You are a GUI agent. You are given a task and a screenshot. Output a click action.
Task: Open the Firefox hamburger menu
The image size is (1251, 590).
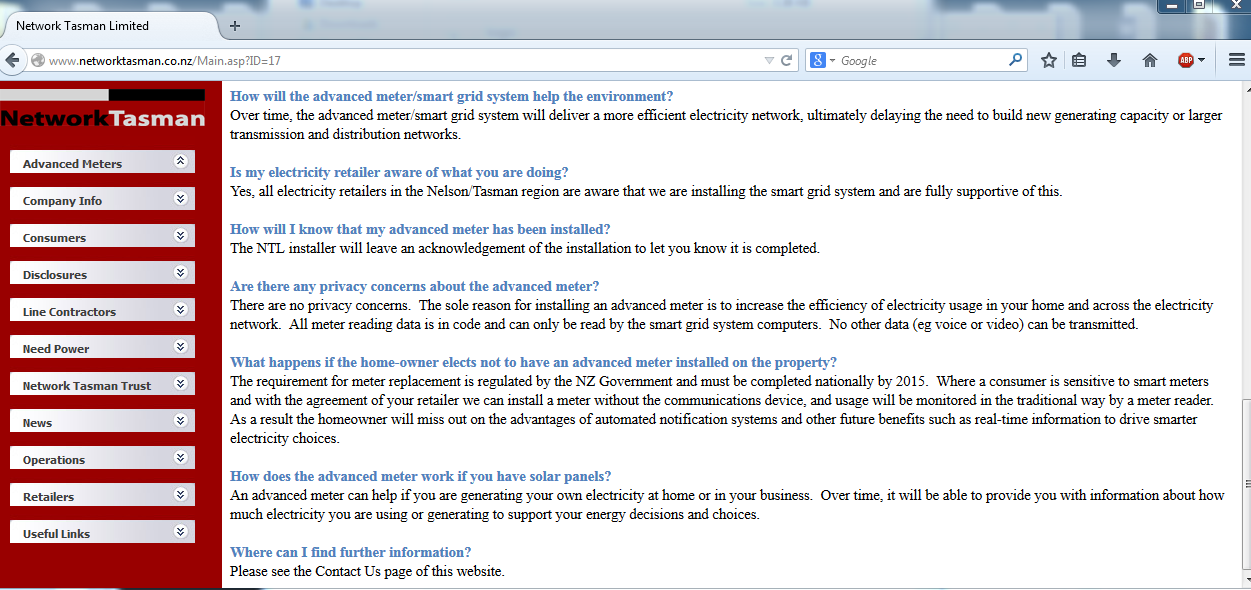coord(1236,60)
